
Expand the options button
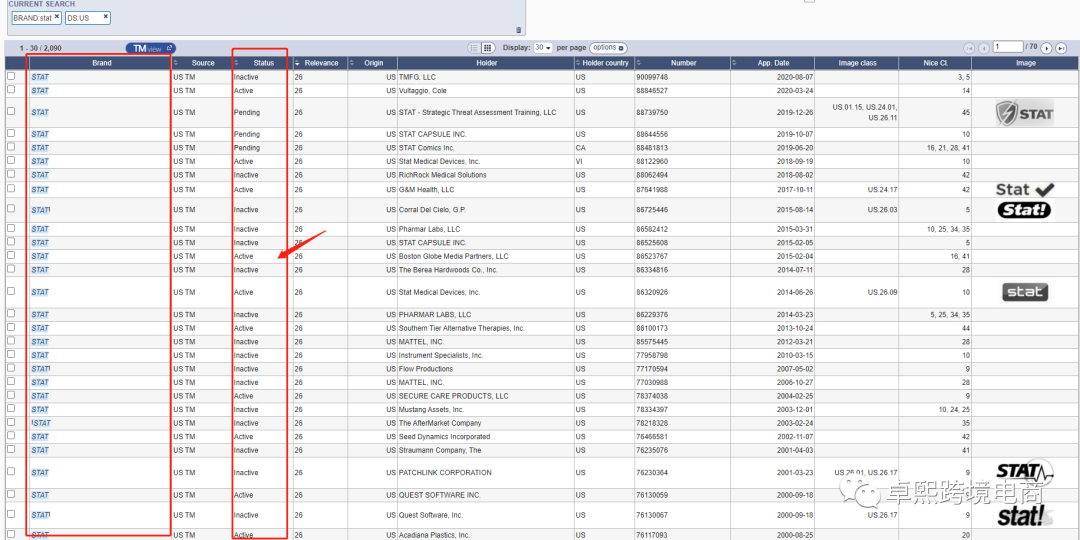pyautogui.click(x=608, y=48)
